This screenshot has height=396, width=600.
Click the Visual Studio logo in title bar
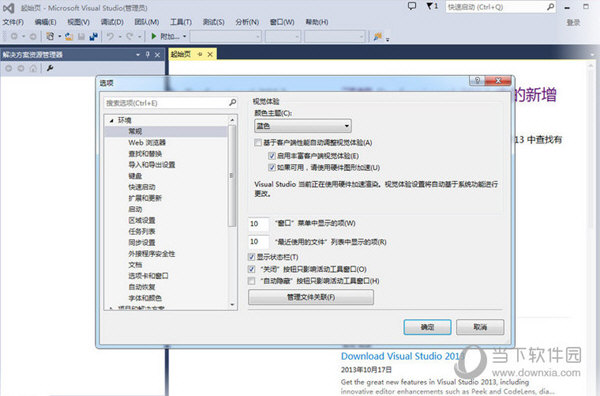click(x=8, y=8)
